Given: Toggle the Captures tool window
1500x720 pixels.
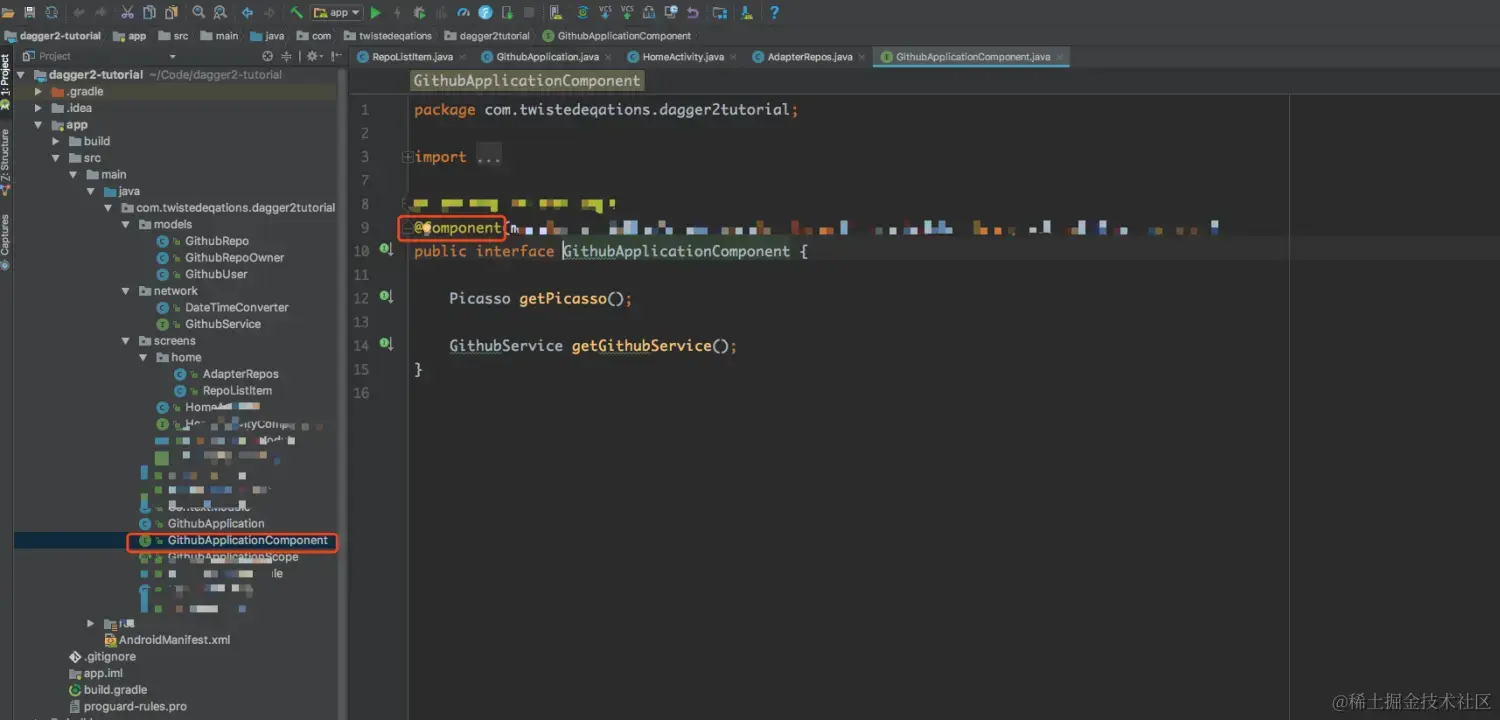Looking at the screenshot, I should click(x=6, y=241).
